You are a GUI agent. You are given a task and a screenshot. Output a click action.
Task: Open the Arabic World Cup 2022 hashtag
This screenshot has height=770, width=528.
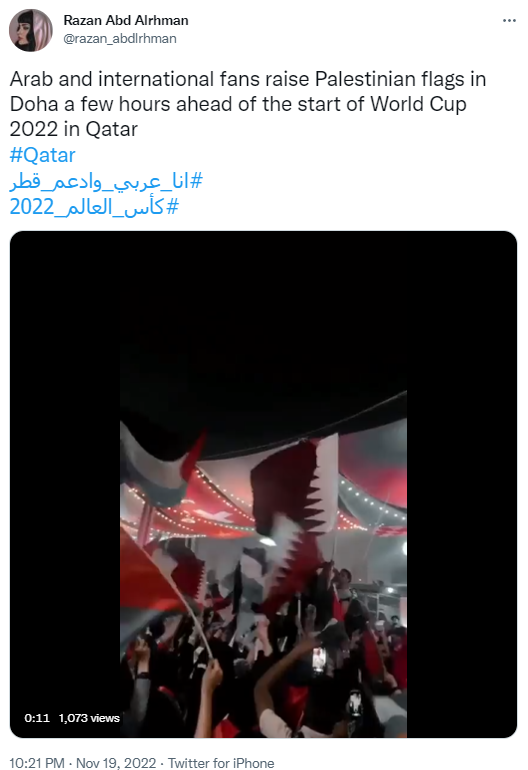coord(94,207)
